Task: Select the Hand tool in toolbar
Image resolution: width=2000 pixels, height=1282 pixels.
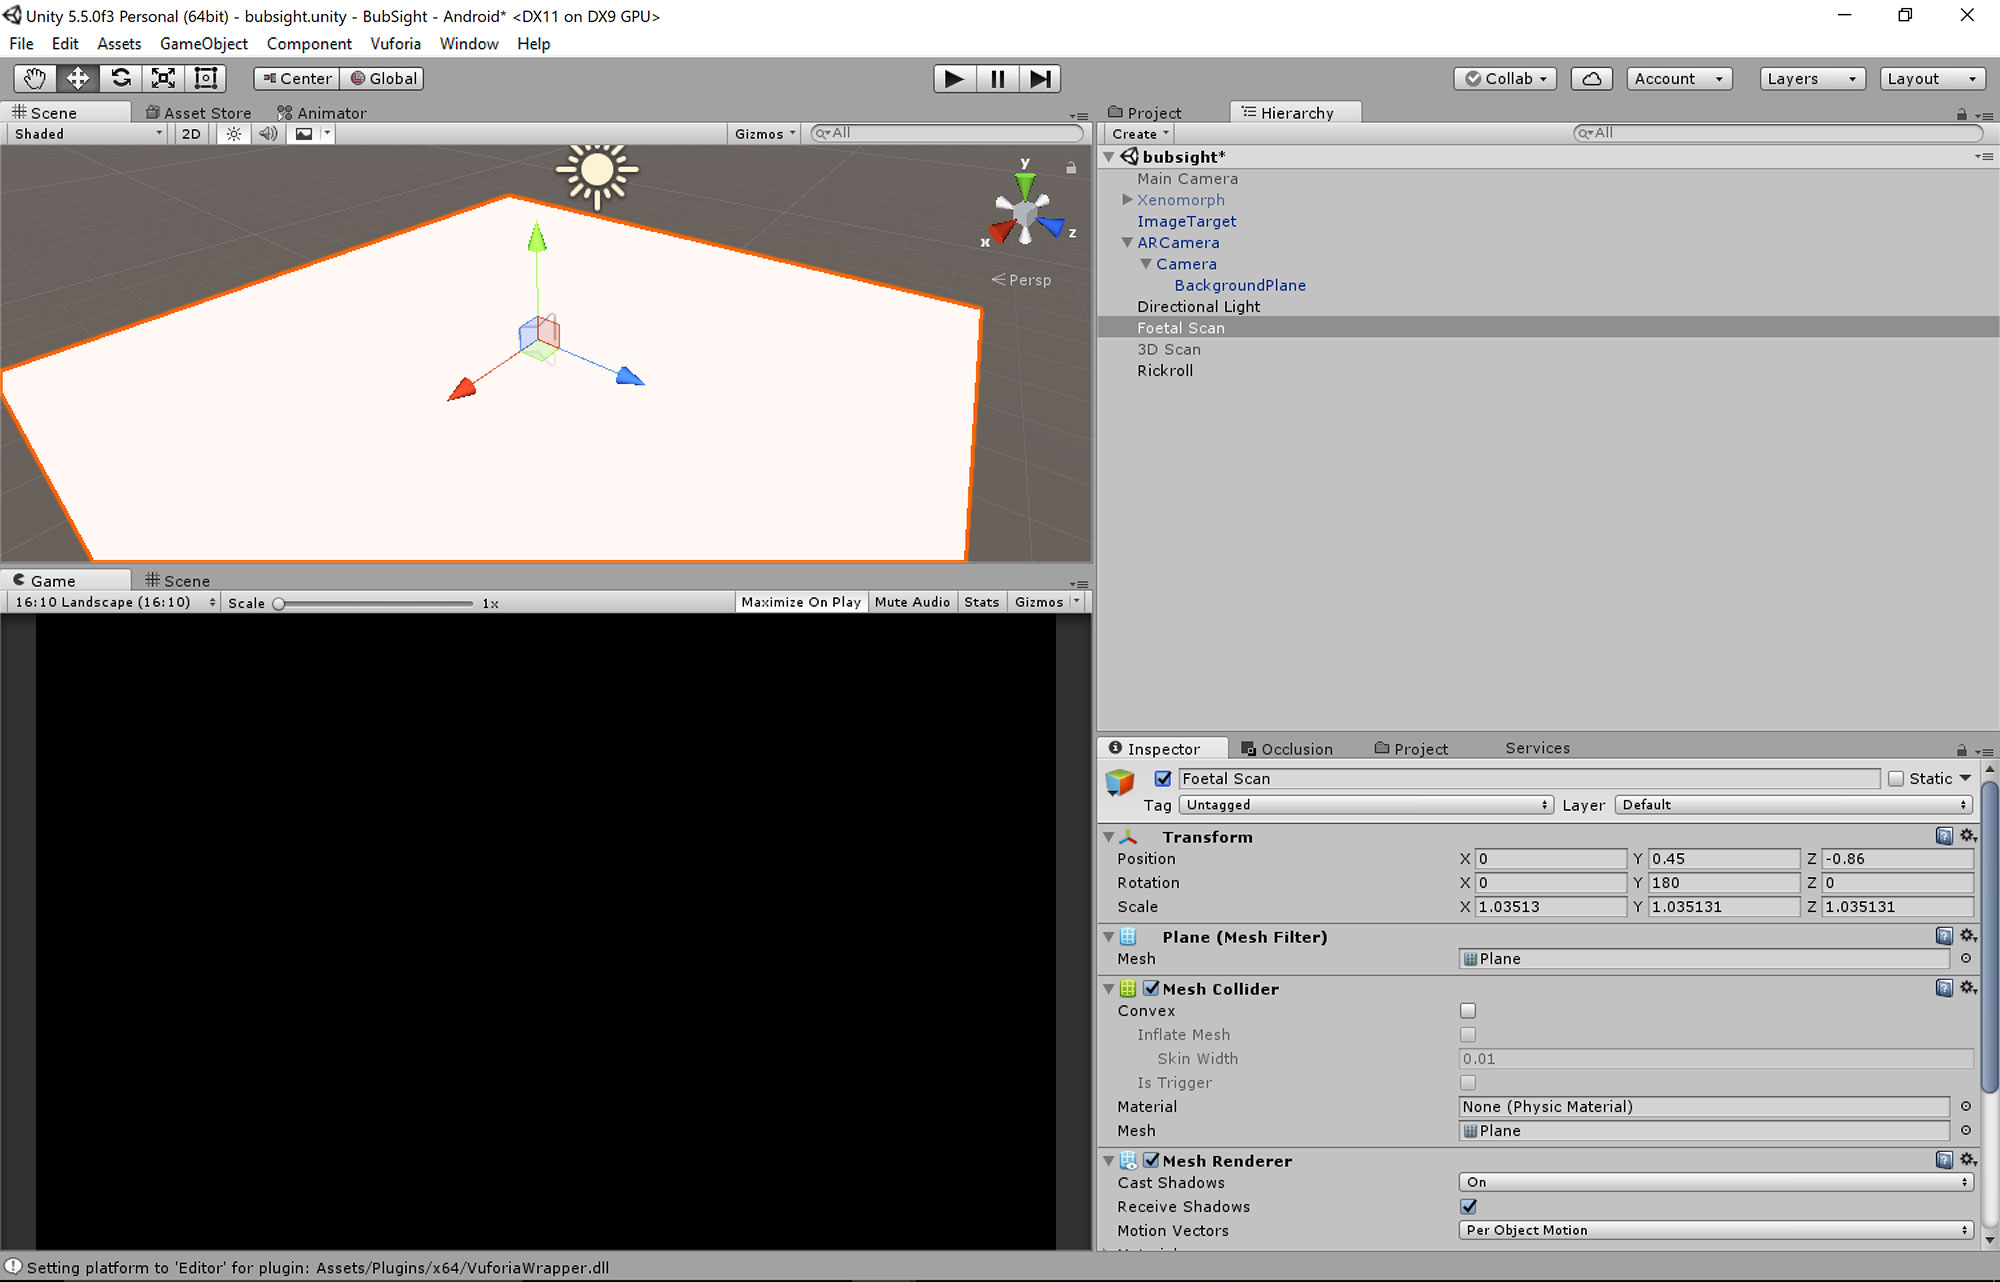Action: click(35, 78)
